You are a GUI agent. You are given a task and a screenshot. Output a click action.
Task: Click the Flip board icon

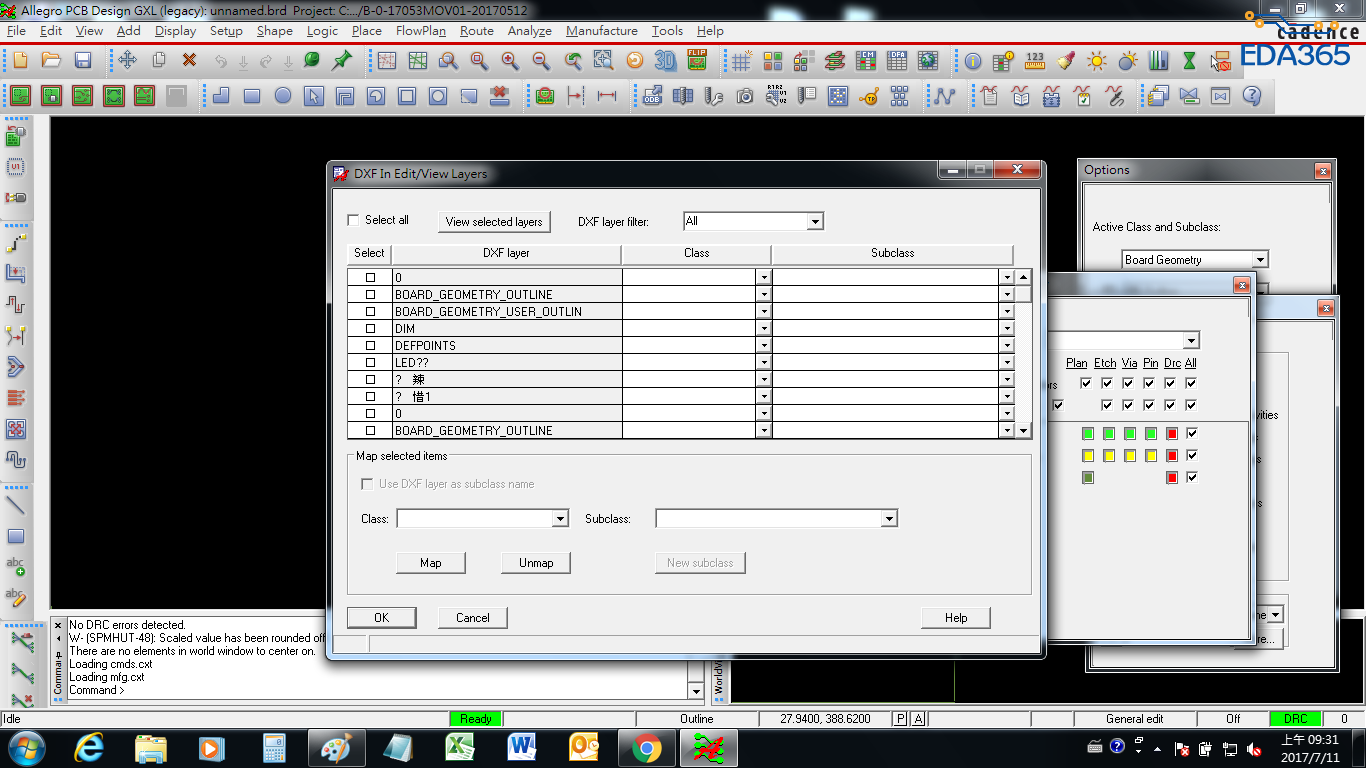pyautogui.click(x=697, y=61)
